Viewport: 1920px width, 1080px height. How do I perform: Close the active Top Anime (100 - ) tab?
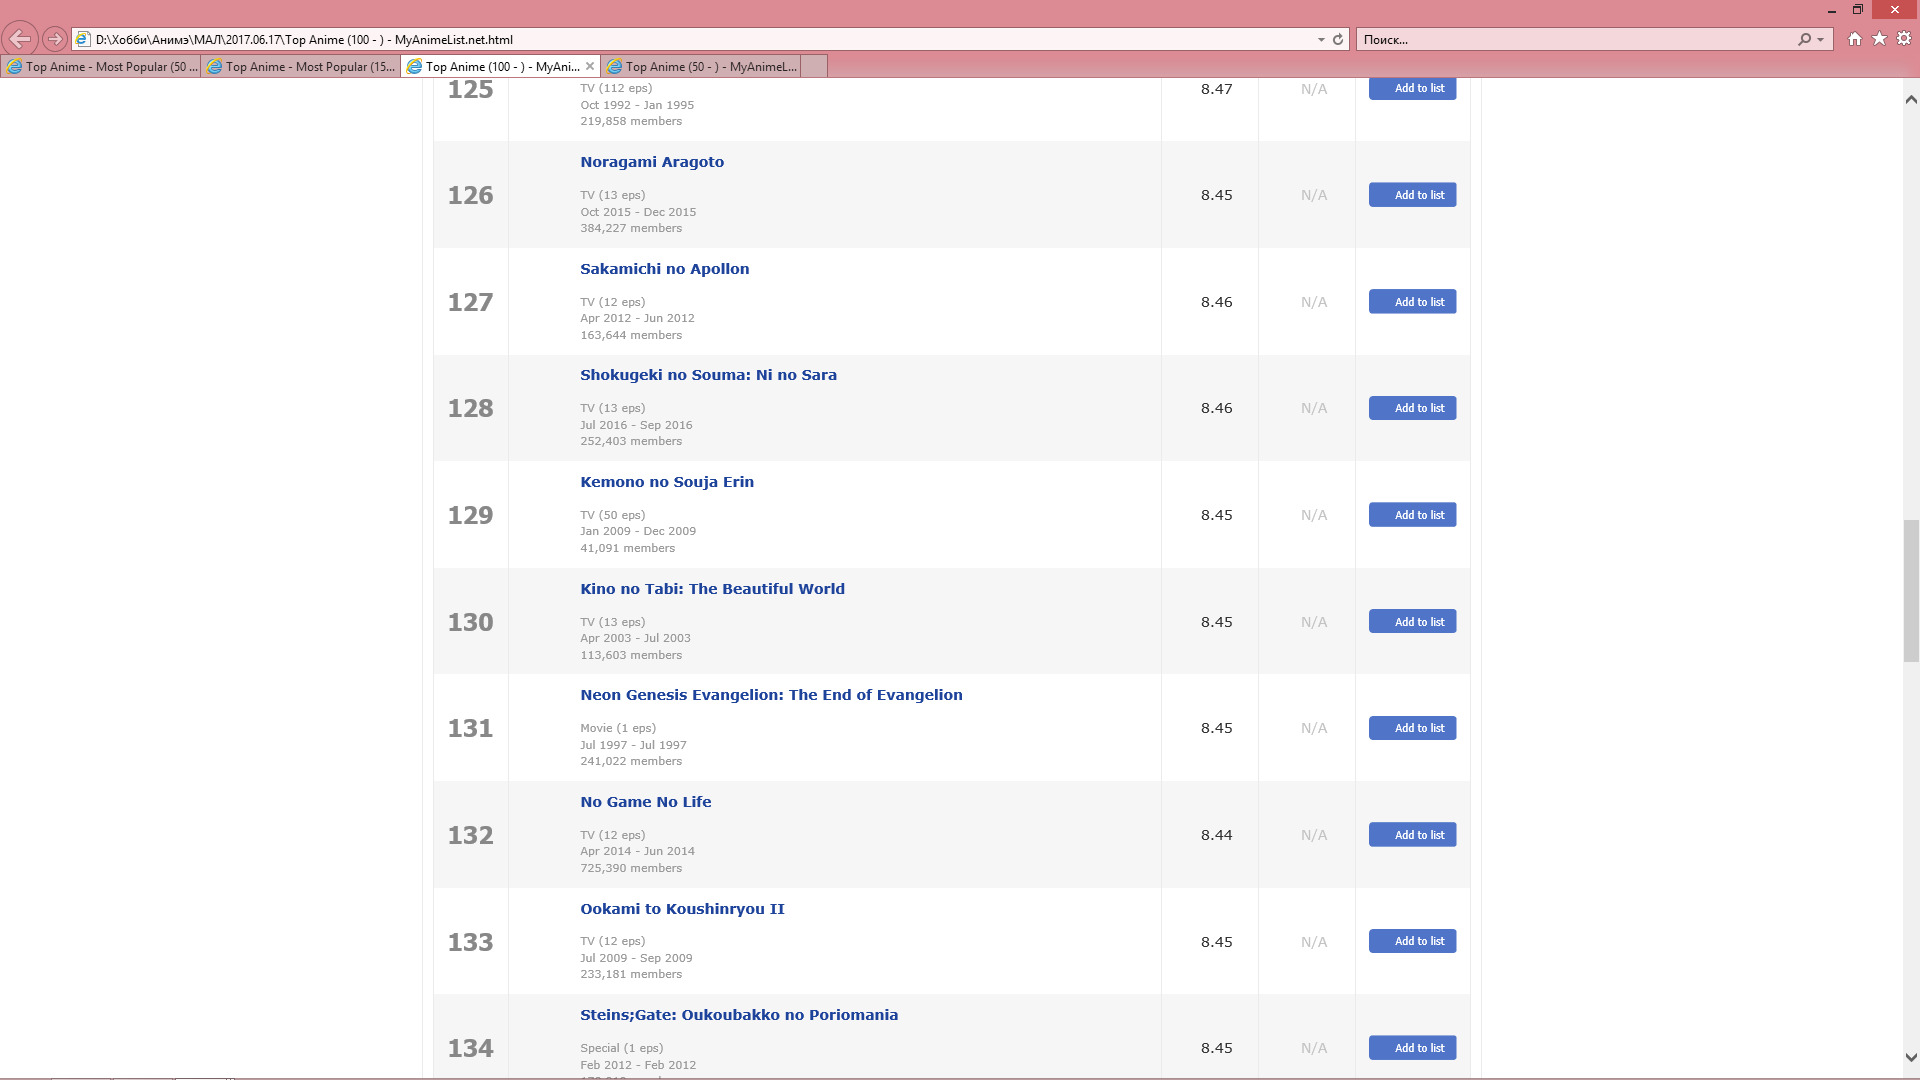click(x=590, y=66)
